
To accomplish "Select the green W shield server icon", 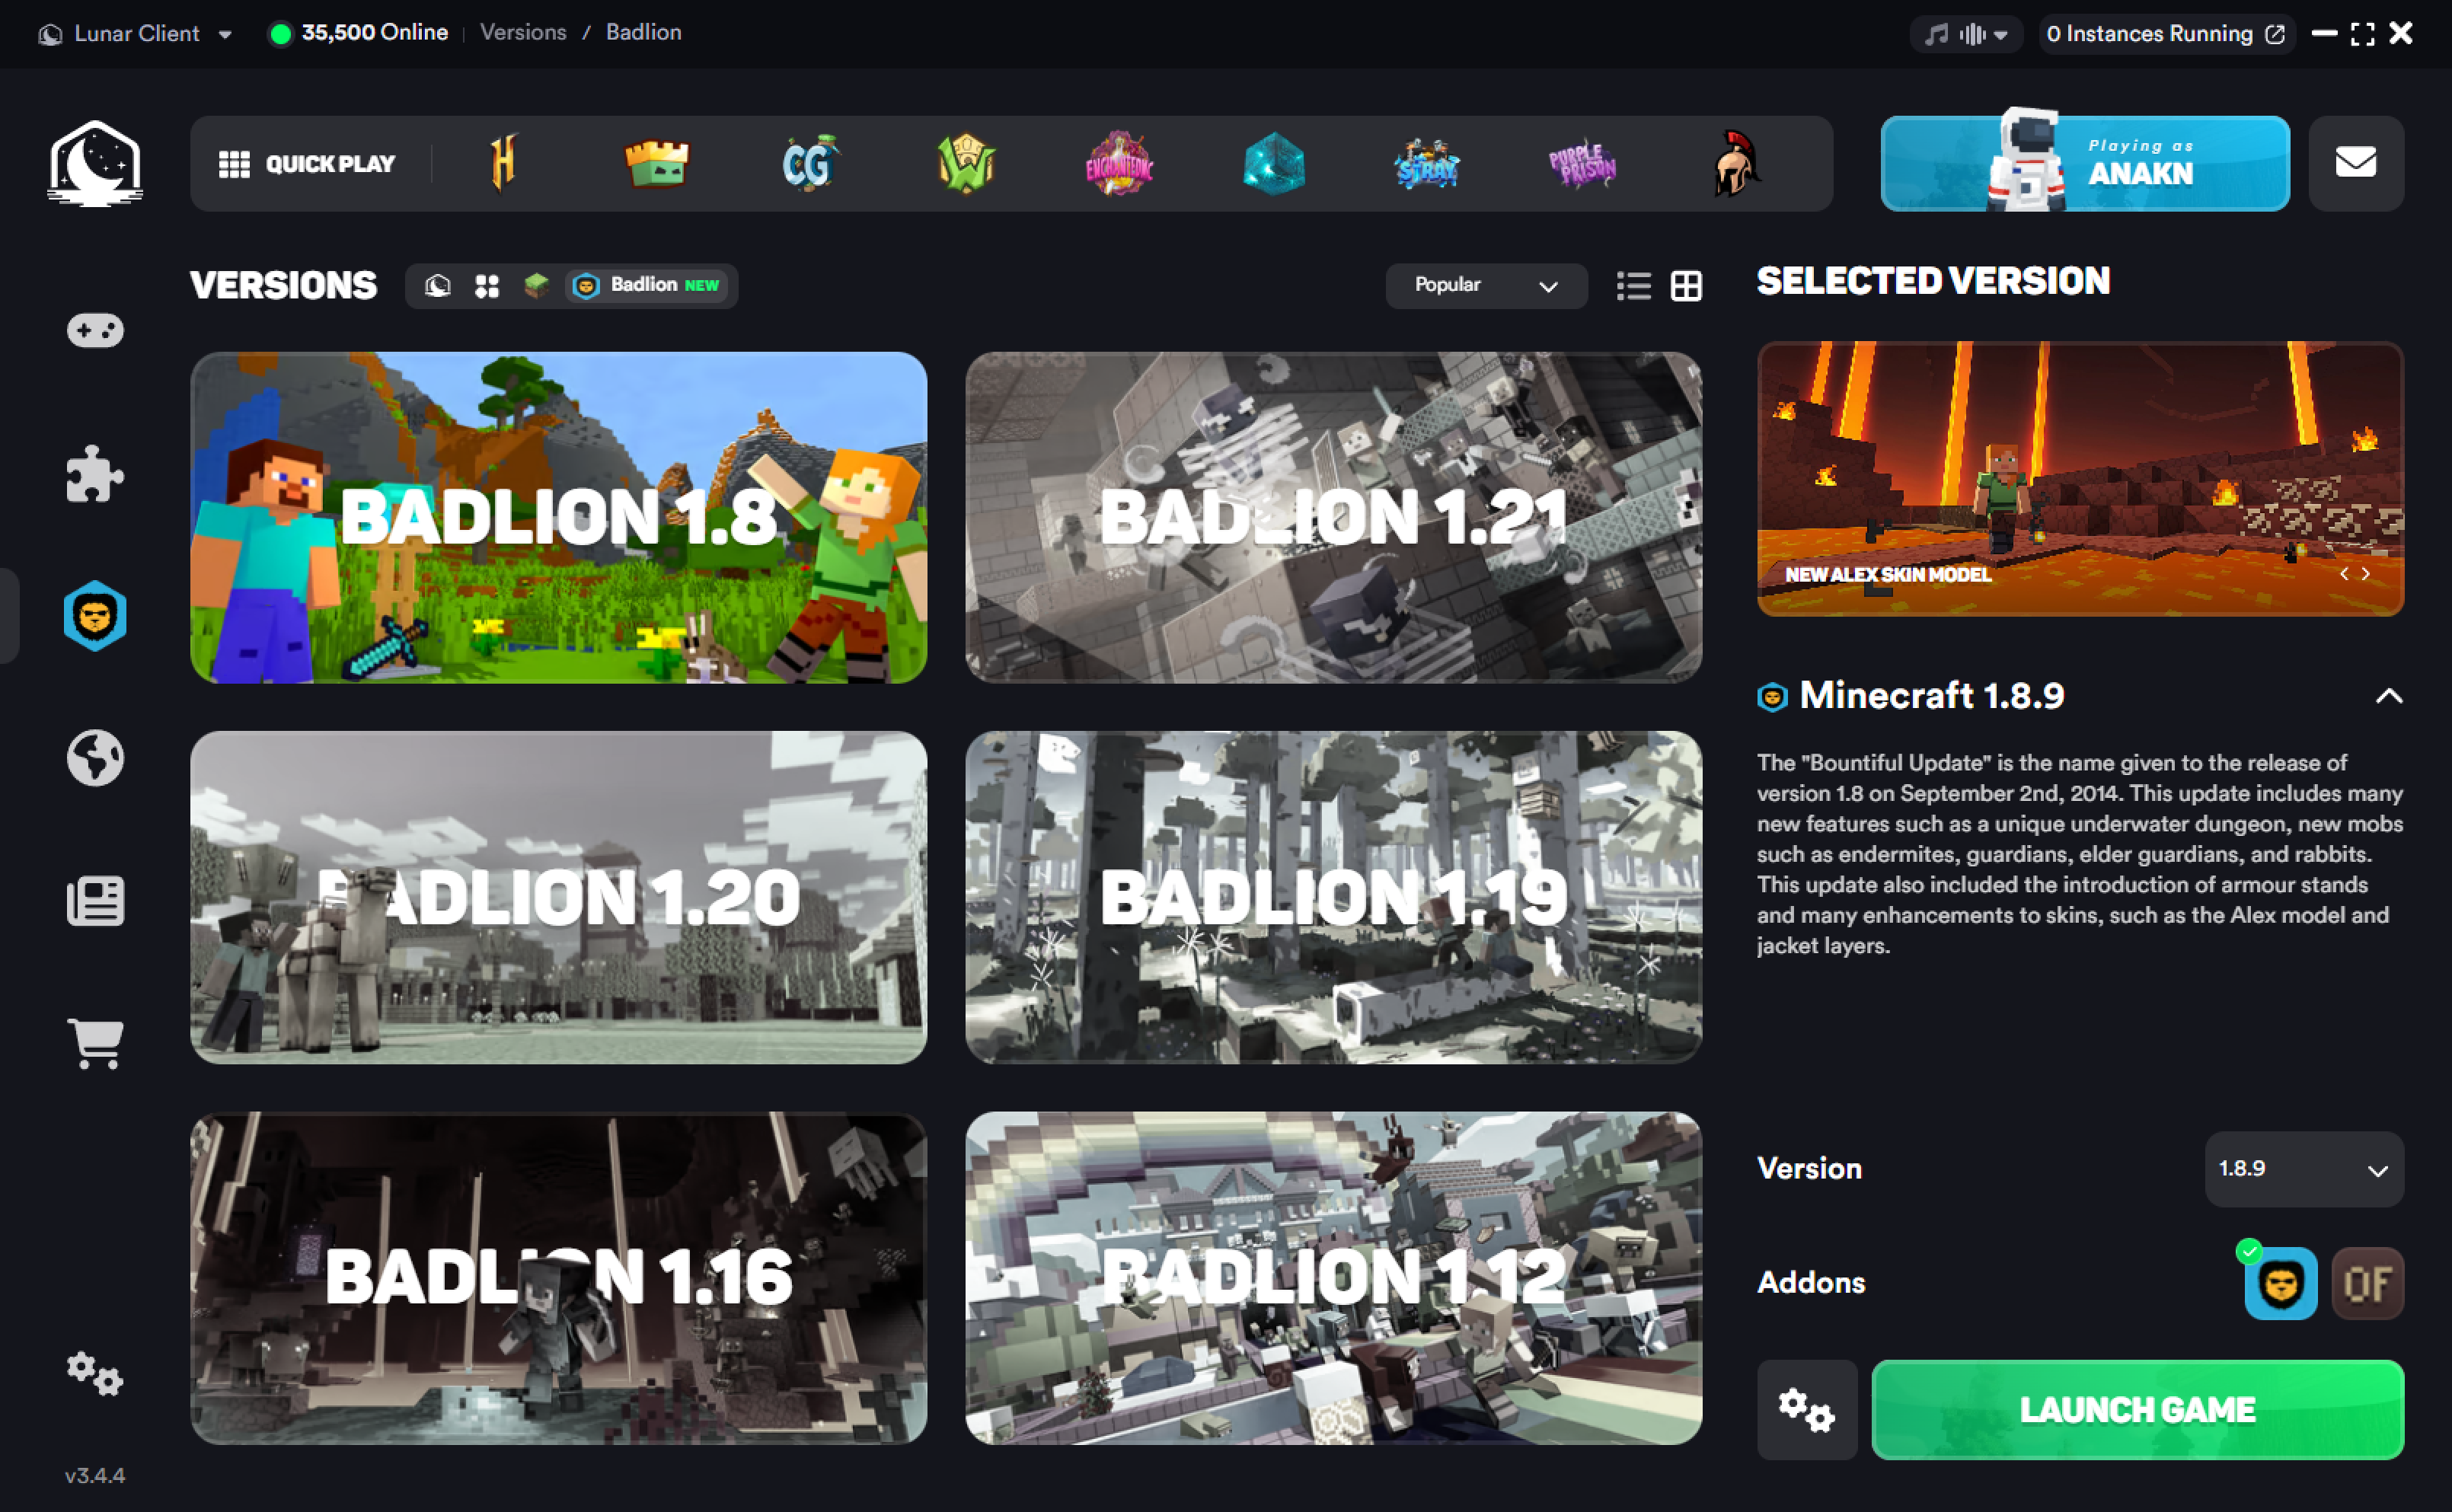I will coord(965,163).
